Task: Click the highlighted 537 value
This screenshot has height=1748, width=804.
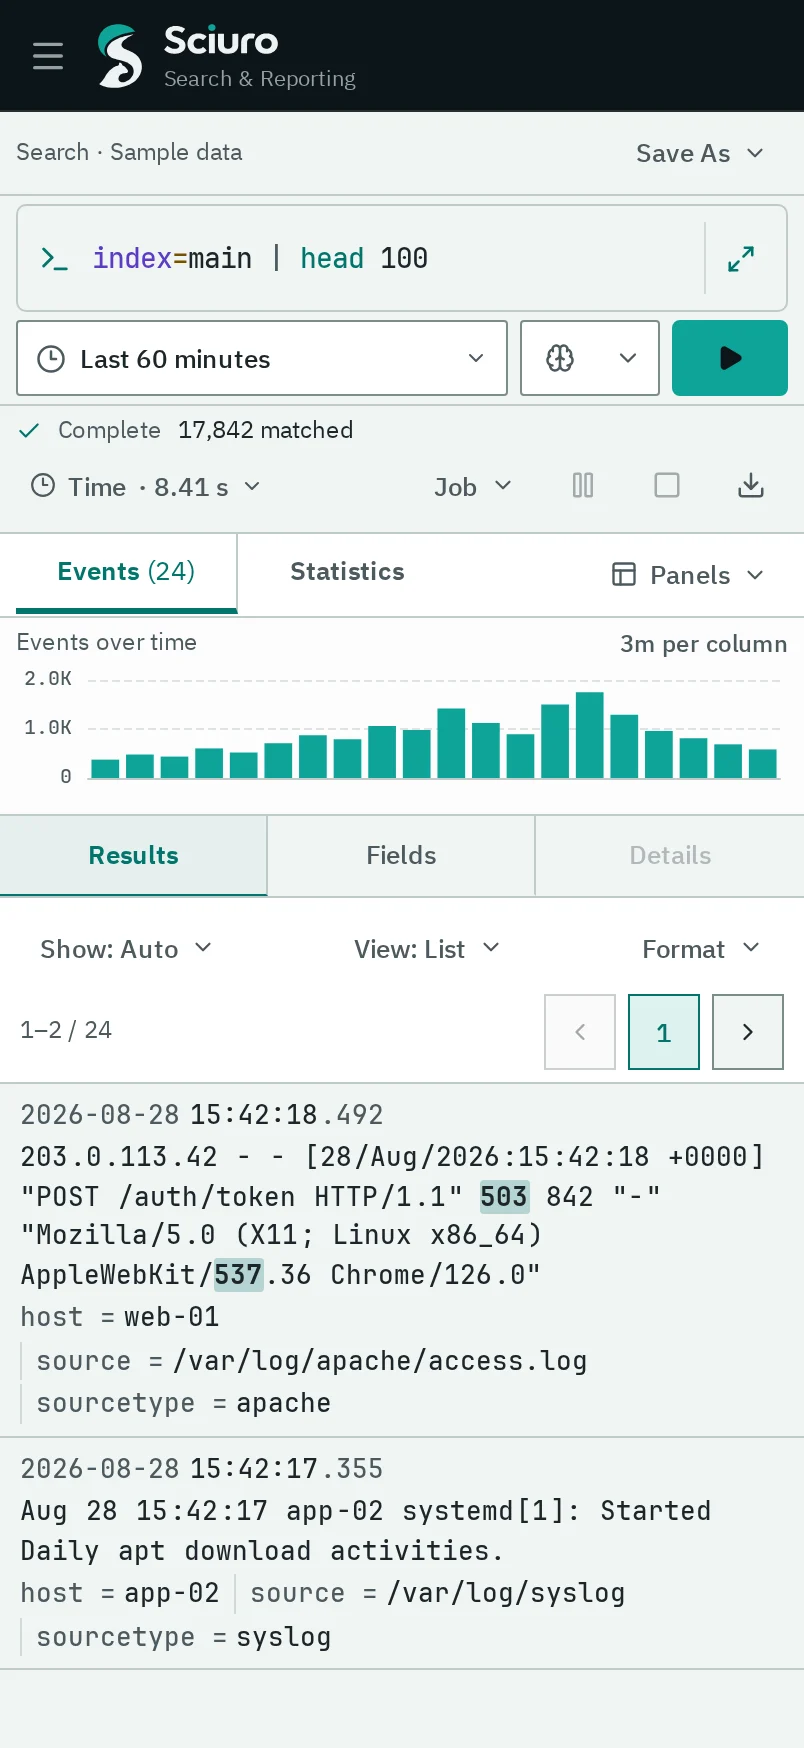Action: [238, 1275]
